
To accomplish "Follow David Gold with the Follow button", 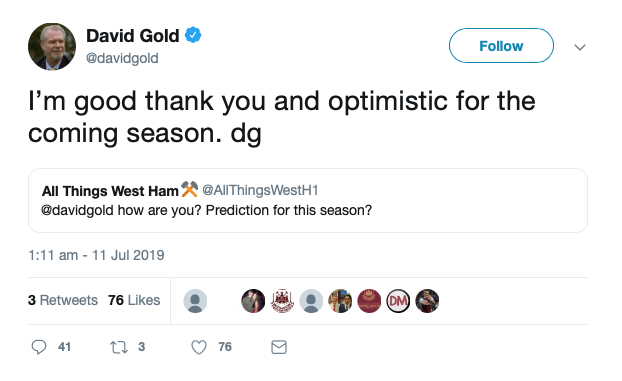I will click(x=501, y=46).
